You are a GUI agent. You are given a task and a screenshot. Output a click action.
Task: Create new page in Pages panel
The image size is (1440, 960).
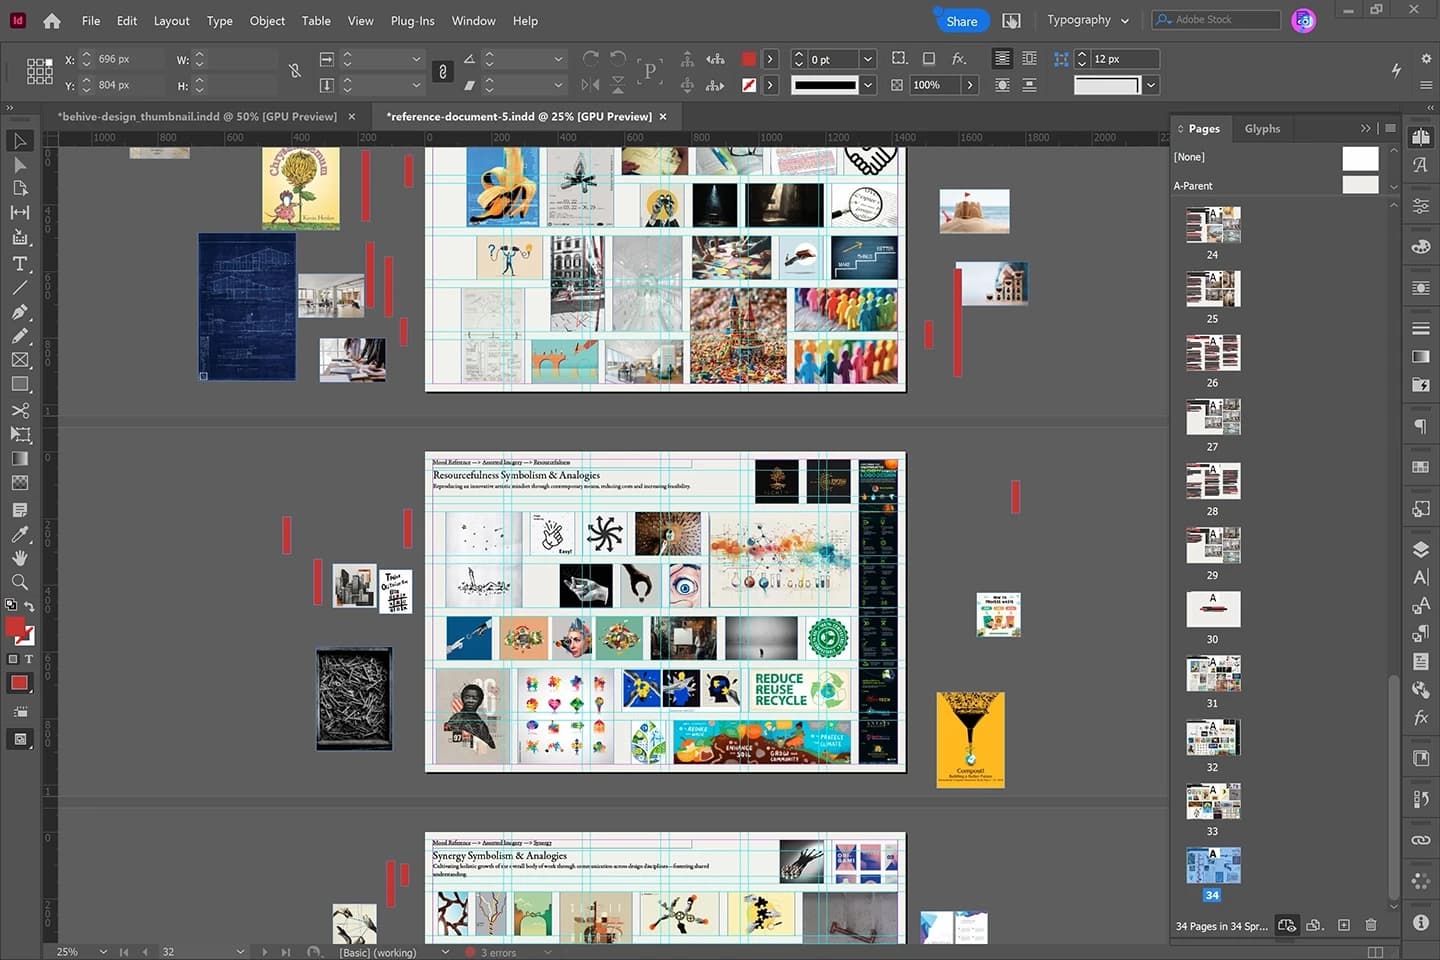click(1344, 926)
